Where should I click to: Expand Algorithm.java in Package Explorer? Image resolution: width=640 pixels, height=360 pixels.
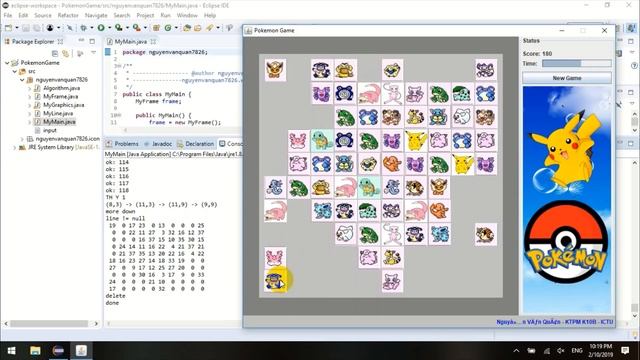click(30, 88)
